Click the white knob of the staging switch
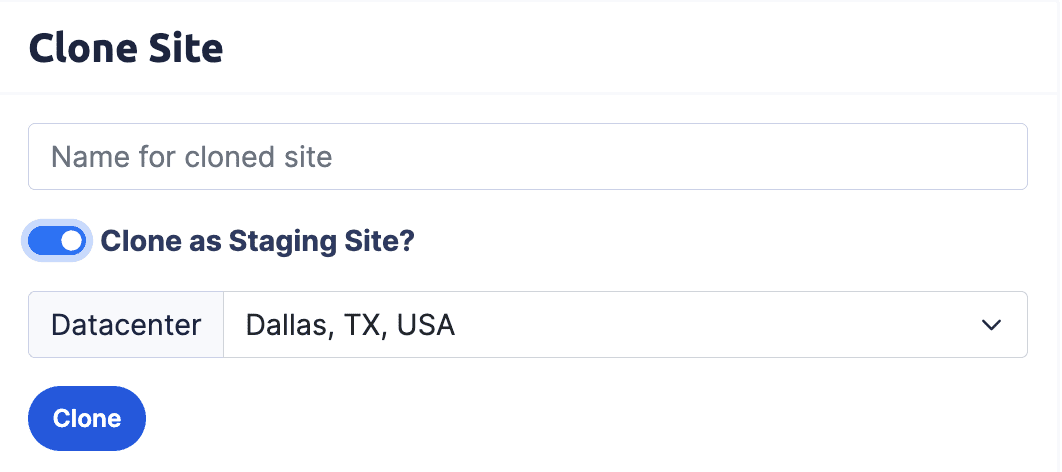The width and height of the screenshot is (1062, 472). [x=72, y=241]
